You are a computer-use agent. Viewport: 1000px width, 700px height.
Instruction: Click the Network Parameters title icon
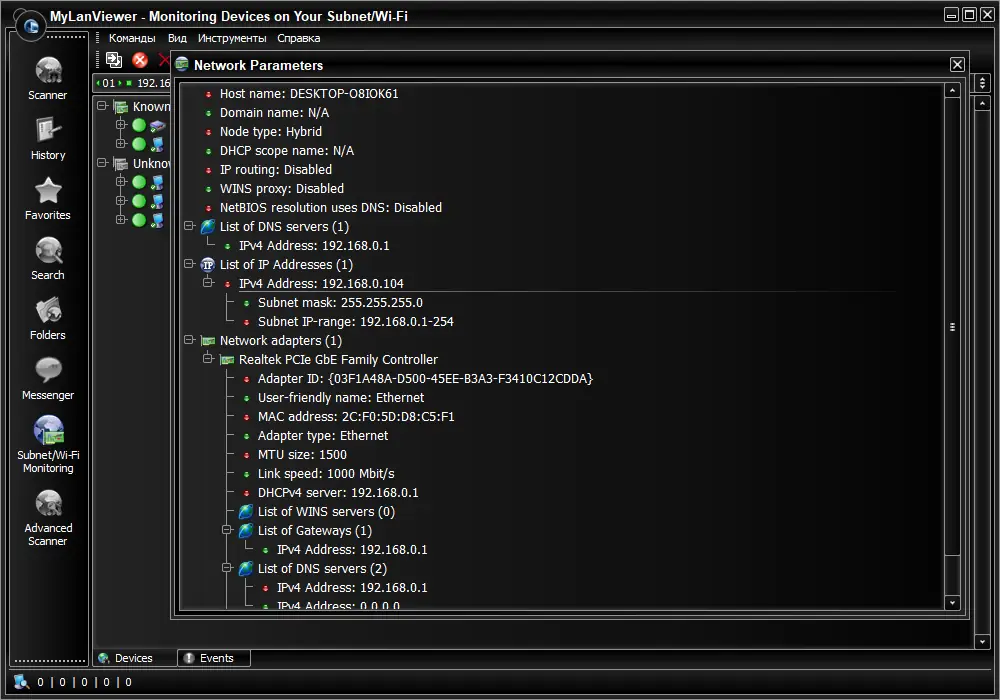(x=182, y=64)
